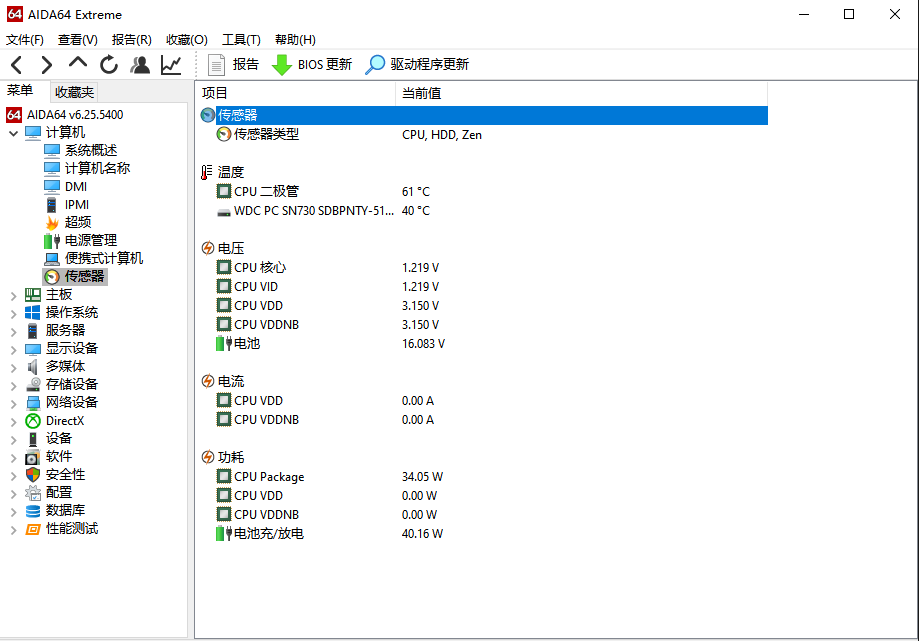Open the 报告(R) menu
The width and height of the screenshot is (919, 641).
131,40
